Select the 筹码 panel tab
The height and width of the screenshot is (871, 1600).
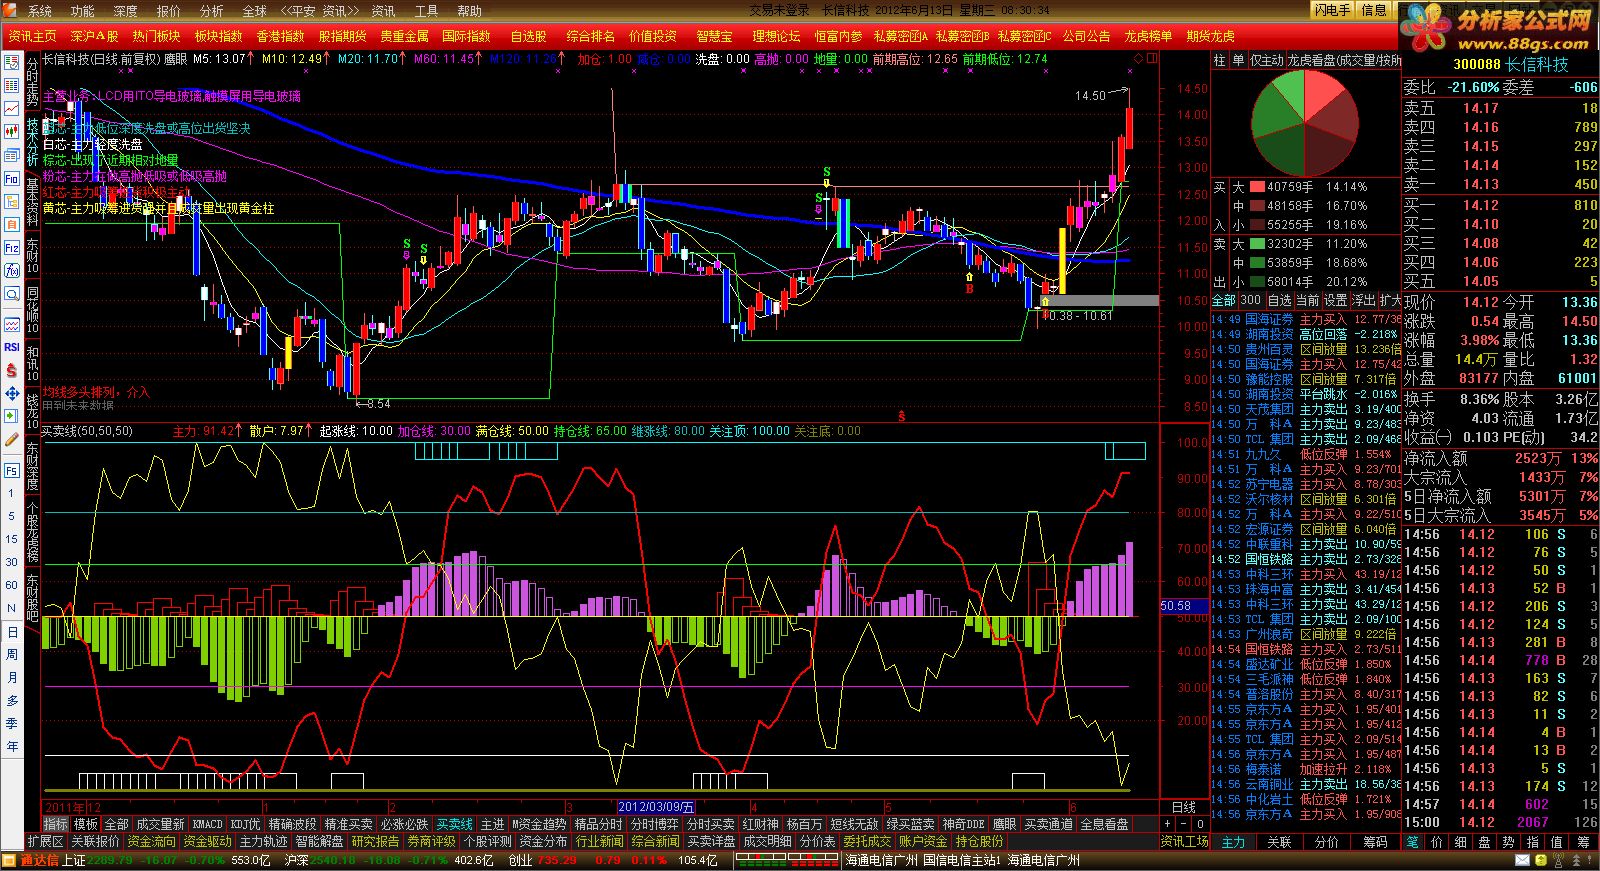(x=1375, y=842)
